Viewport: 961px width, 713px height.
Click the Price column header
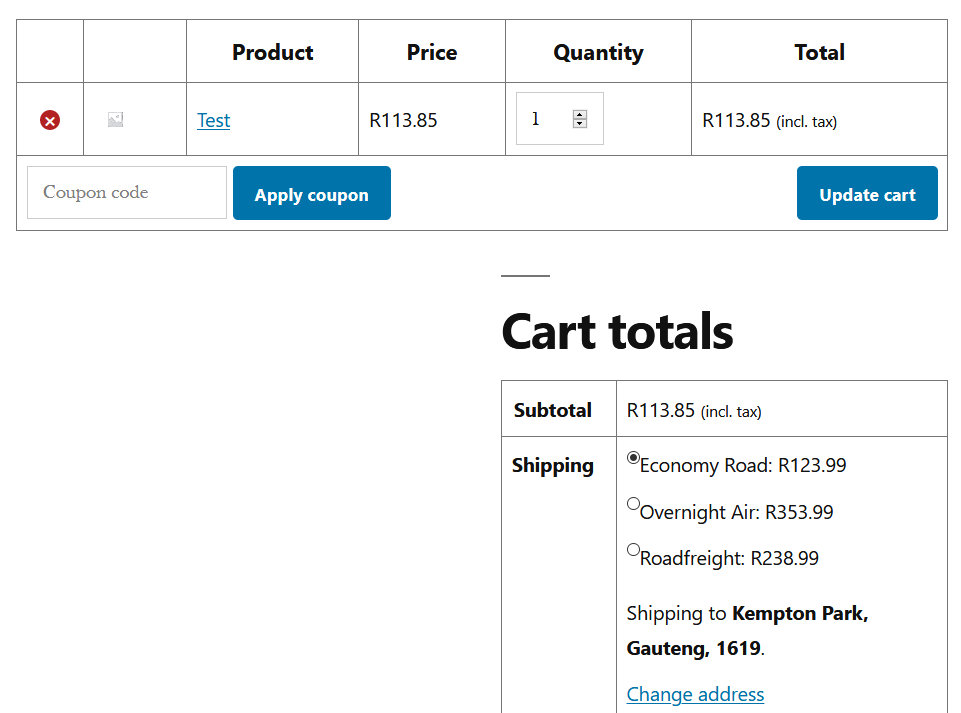pos(432,52)
